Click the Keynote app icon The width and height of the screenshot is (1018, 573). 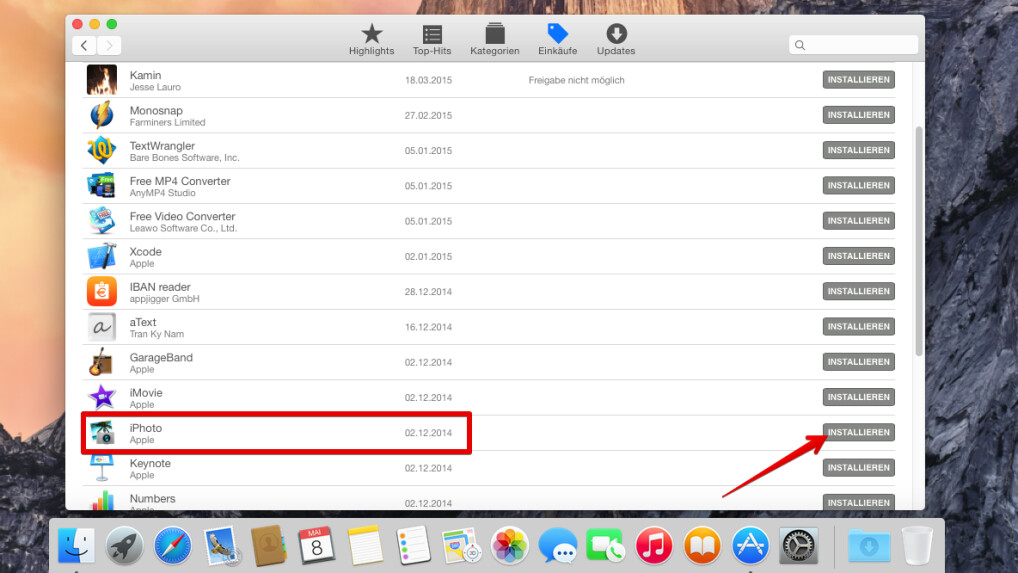(x=102, y=468)
